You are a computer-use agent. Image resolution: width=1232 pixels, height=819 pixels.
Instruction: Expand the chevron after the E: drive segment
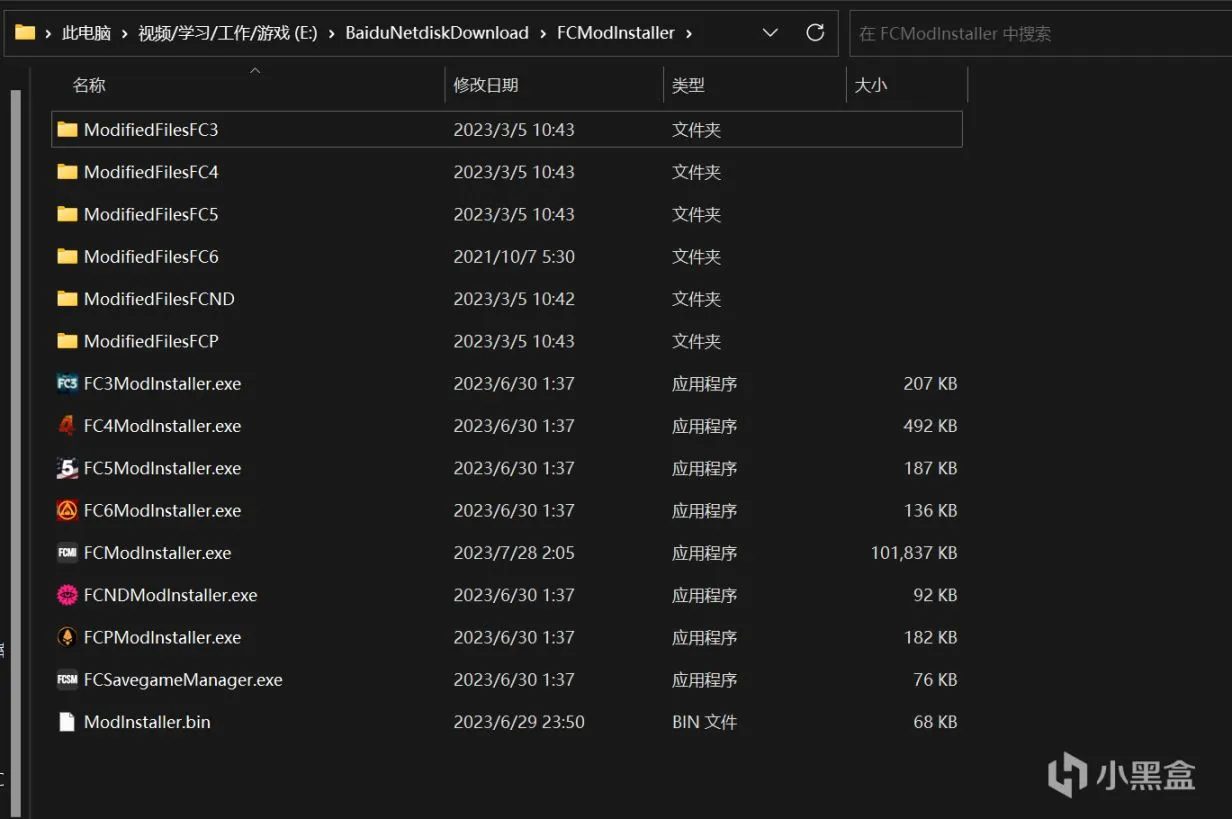332,33
